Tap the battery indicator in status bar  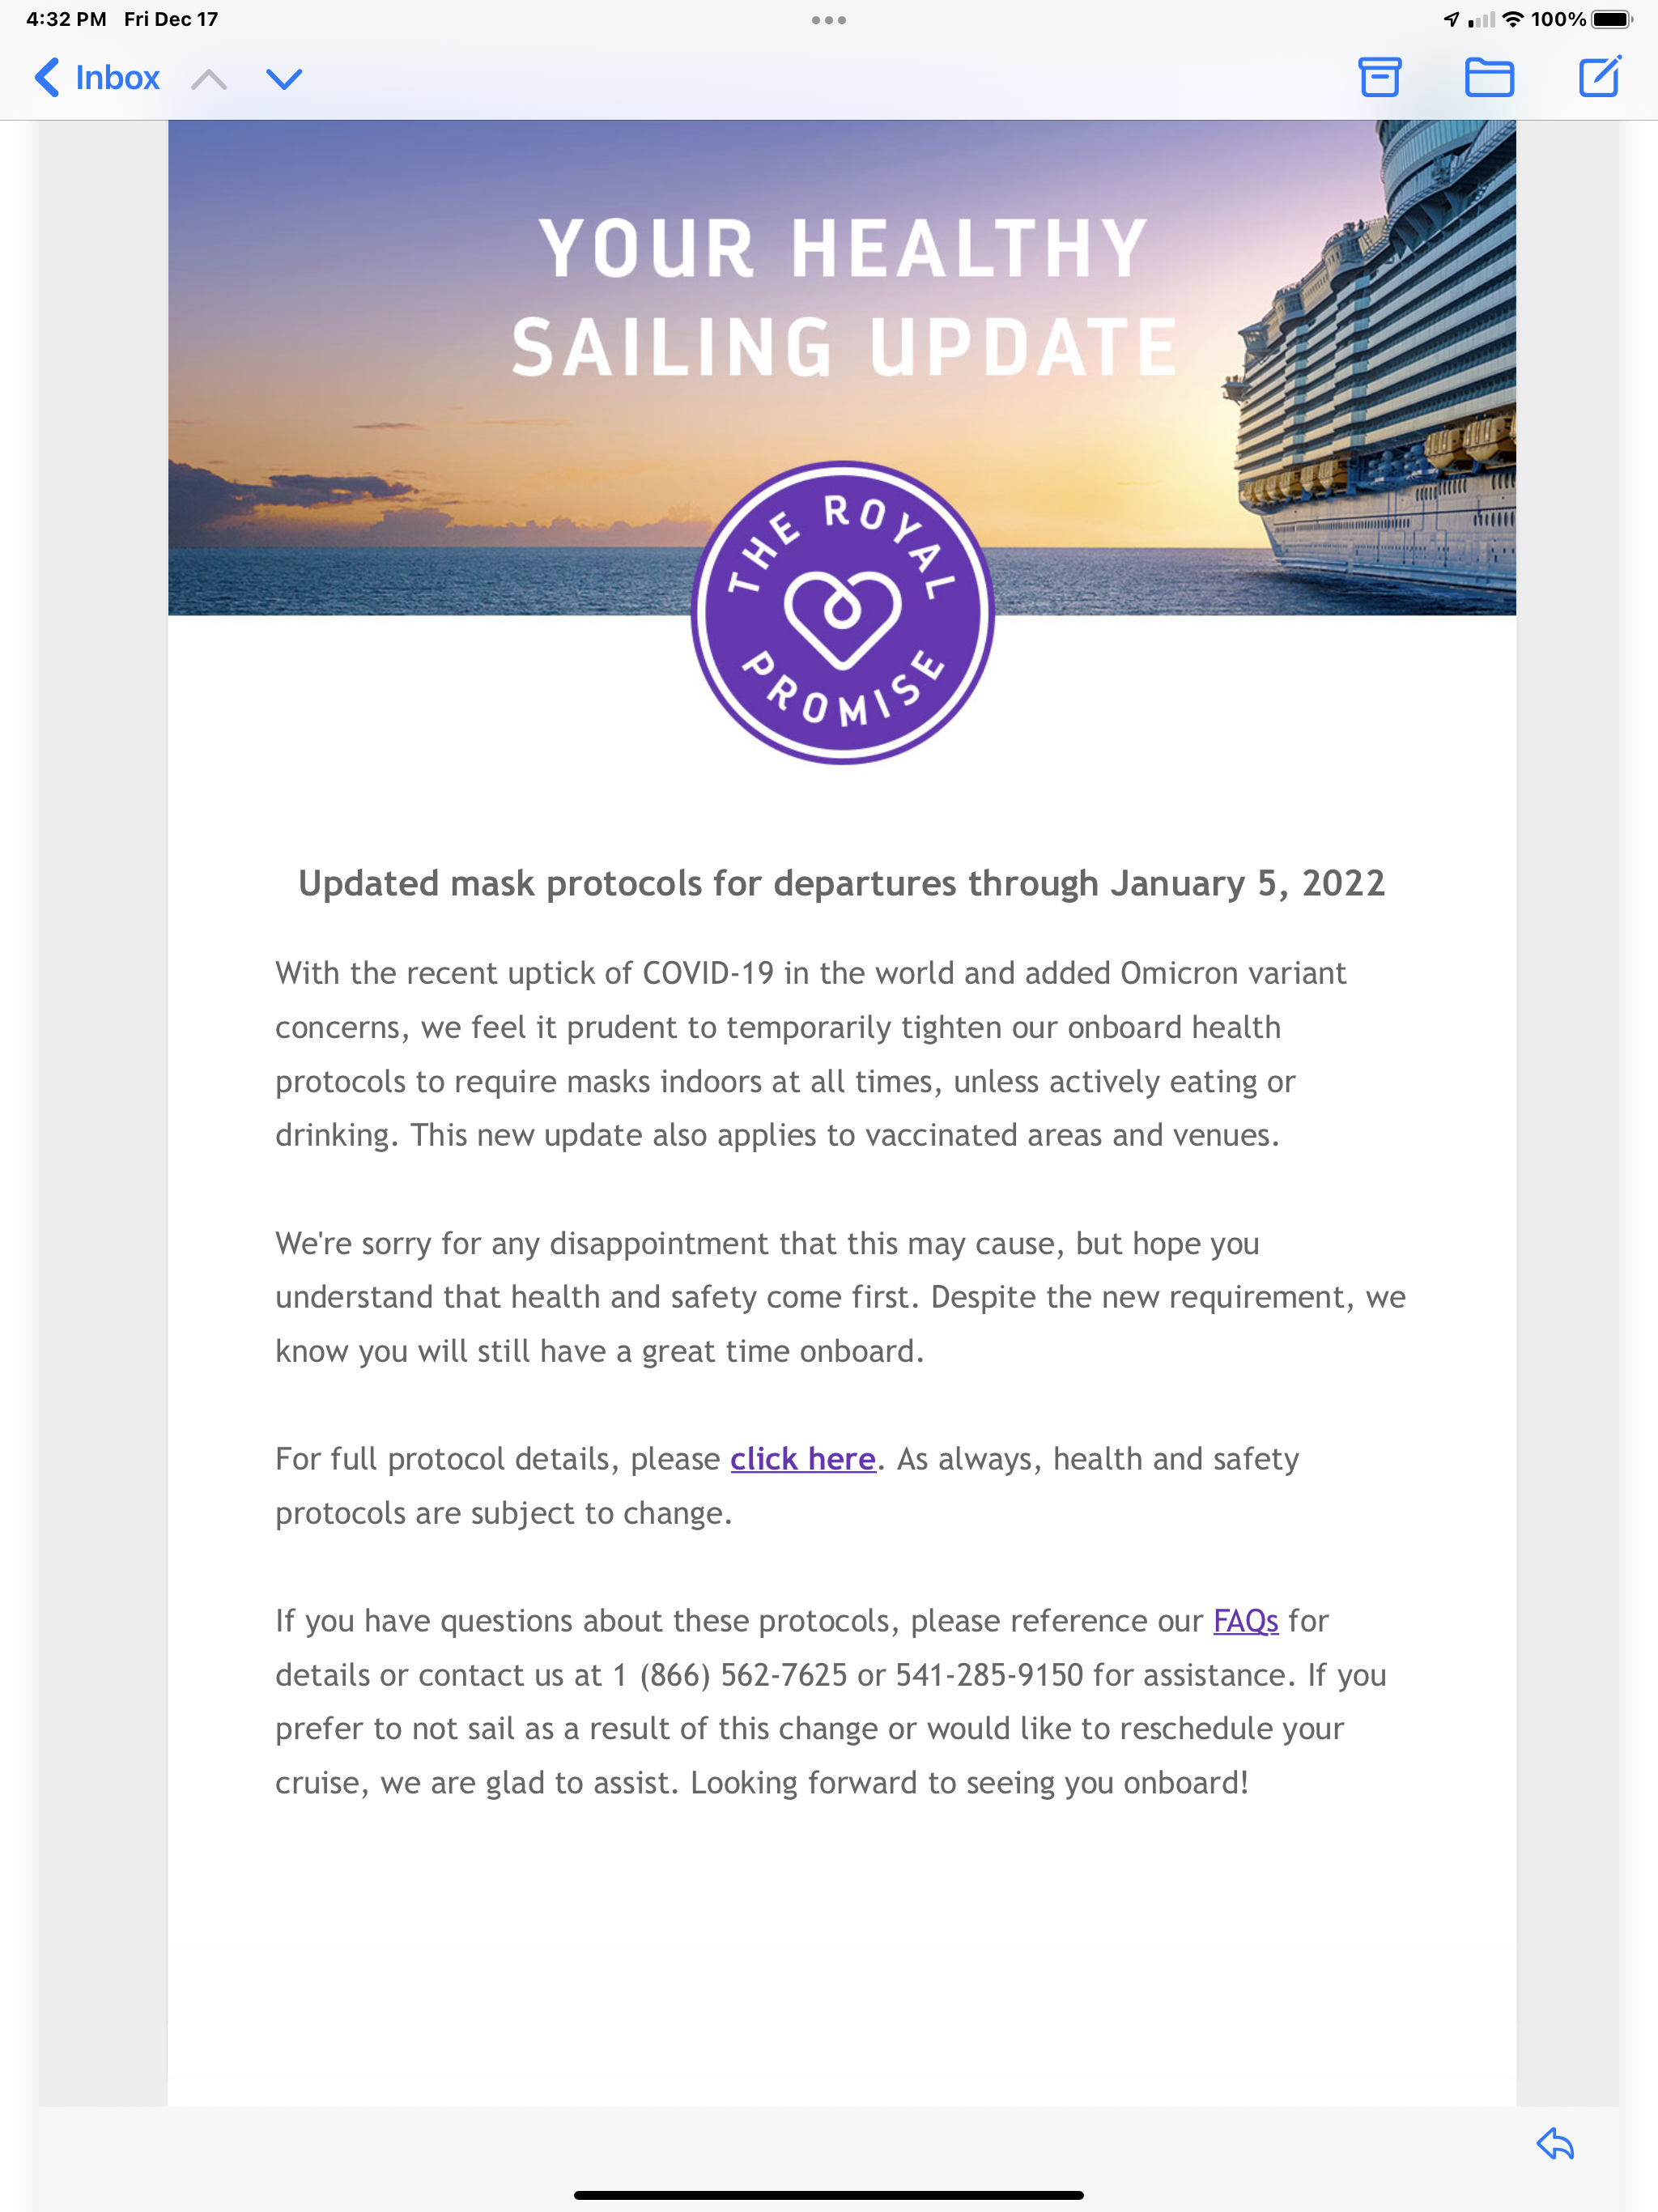coord(1612,19)
